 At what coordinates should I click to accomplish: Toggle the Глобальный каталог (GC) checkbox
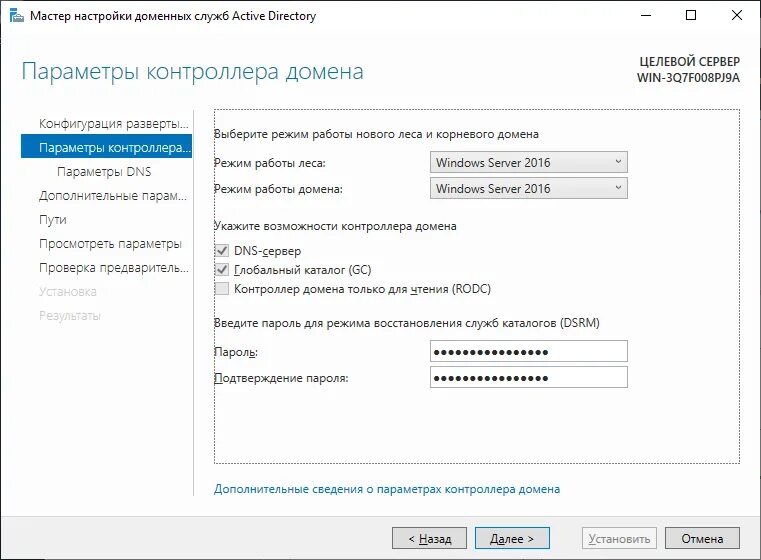[x=222, y=270]
